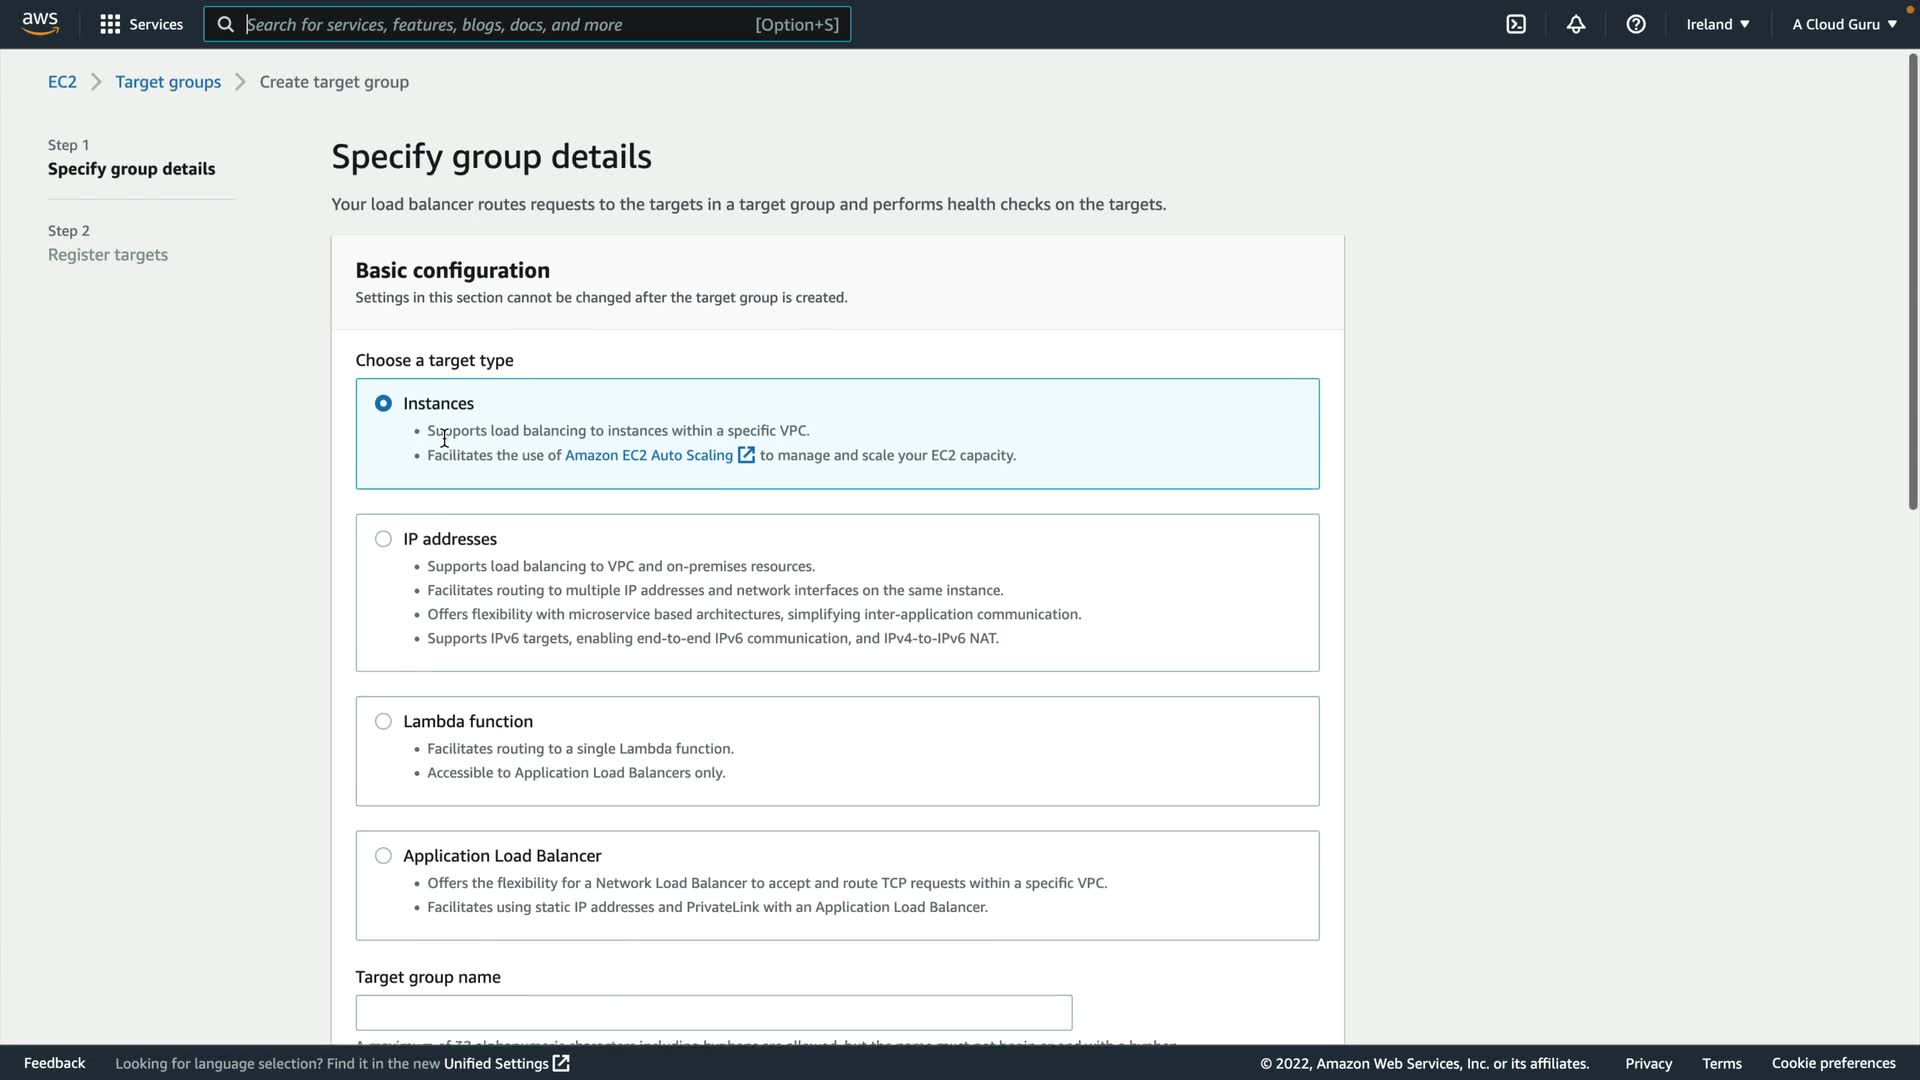1920x1080 pixels.
Task: Click the search magnifier icon
Action: (x=226, y=24)
